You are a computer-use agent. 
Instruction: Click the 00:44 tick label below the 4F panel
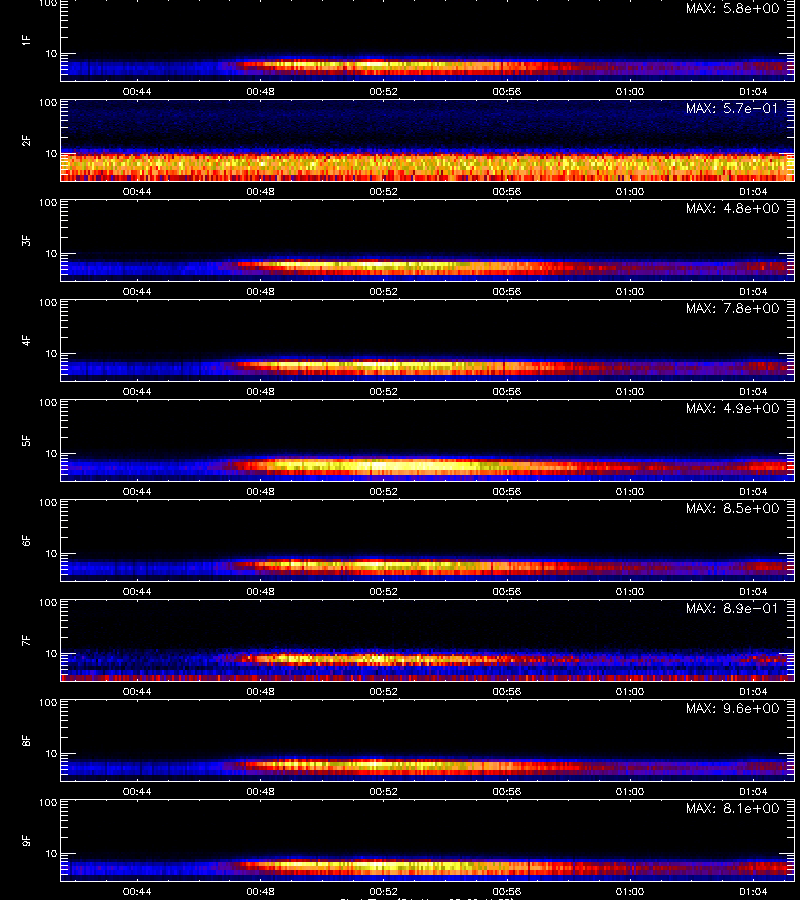(x=137, y=391)
